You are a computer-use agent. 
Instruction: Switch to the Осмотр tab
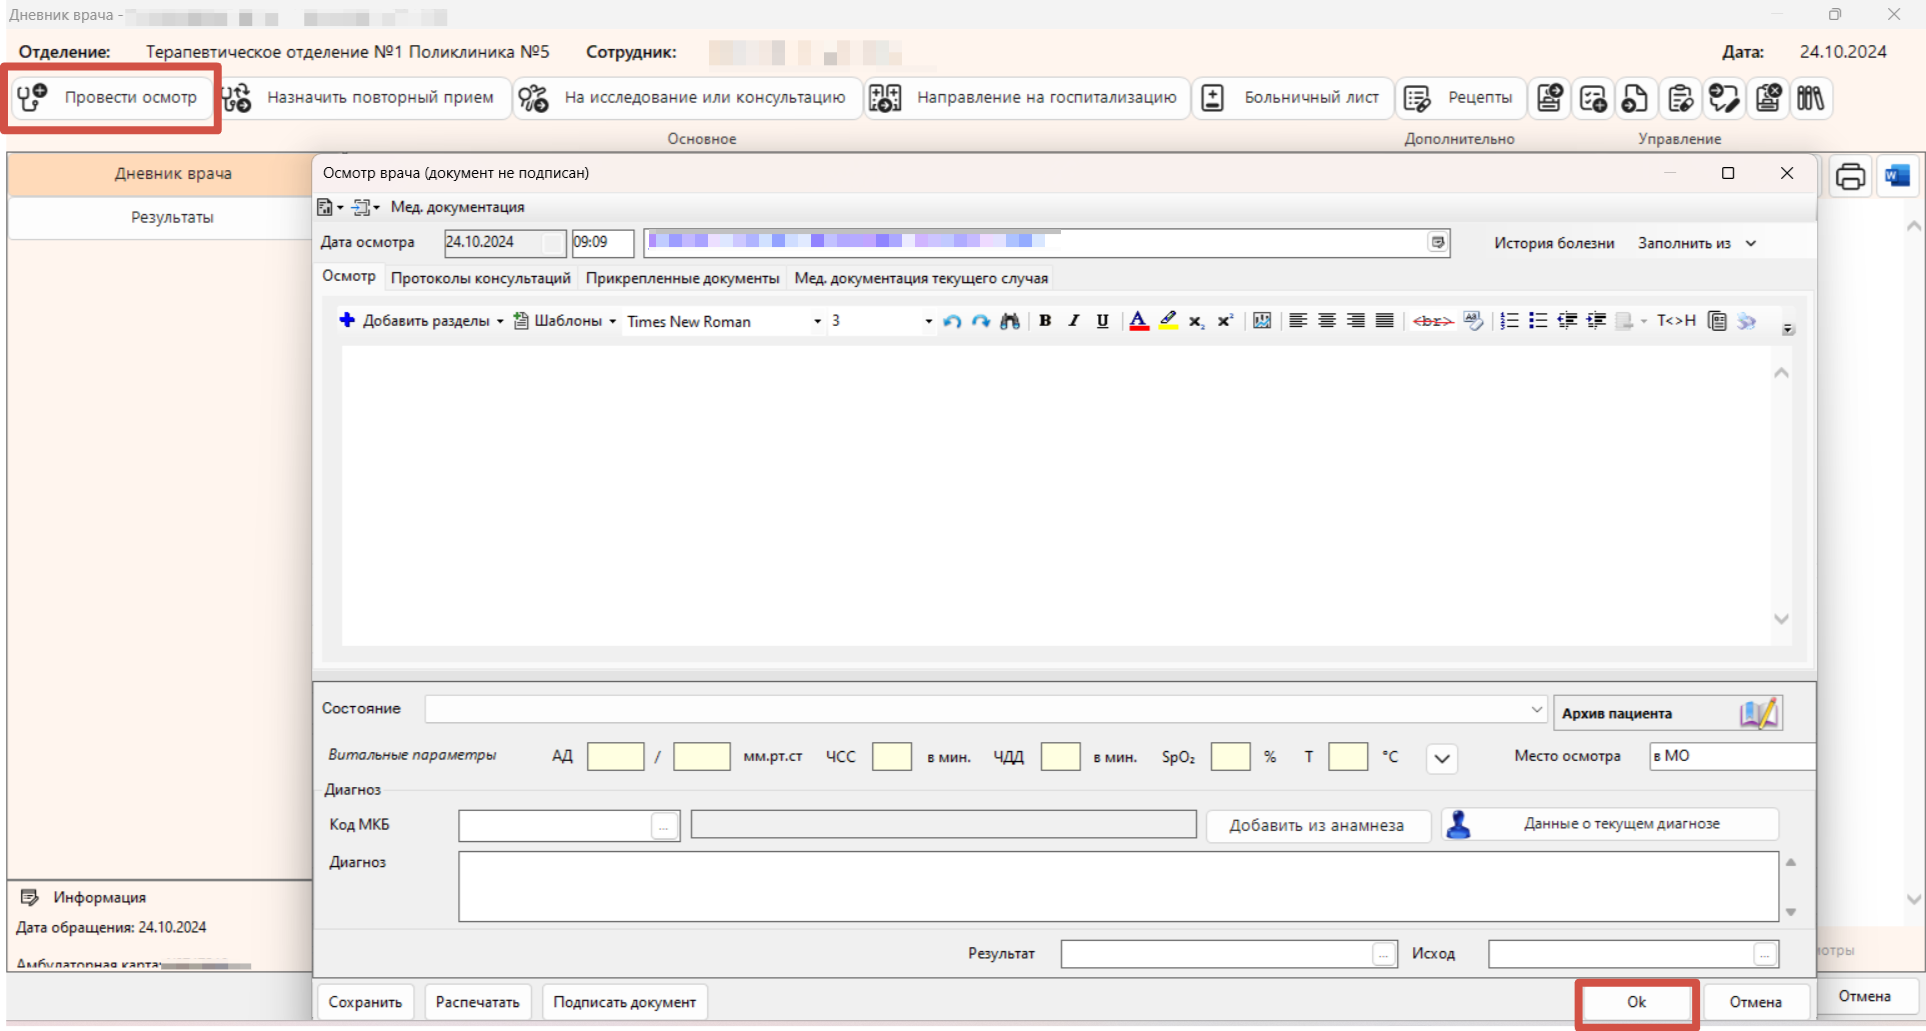(x=349, y=276)
